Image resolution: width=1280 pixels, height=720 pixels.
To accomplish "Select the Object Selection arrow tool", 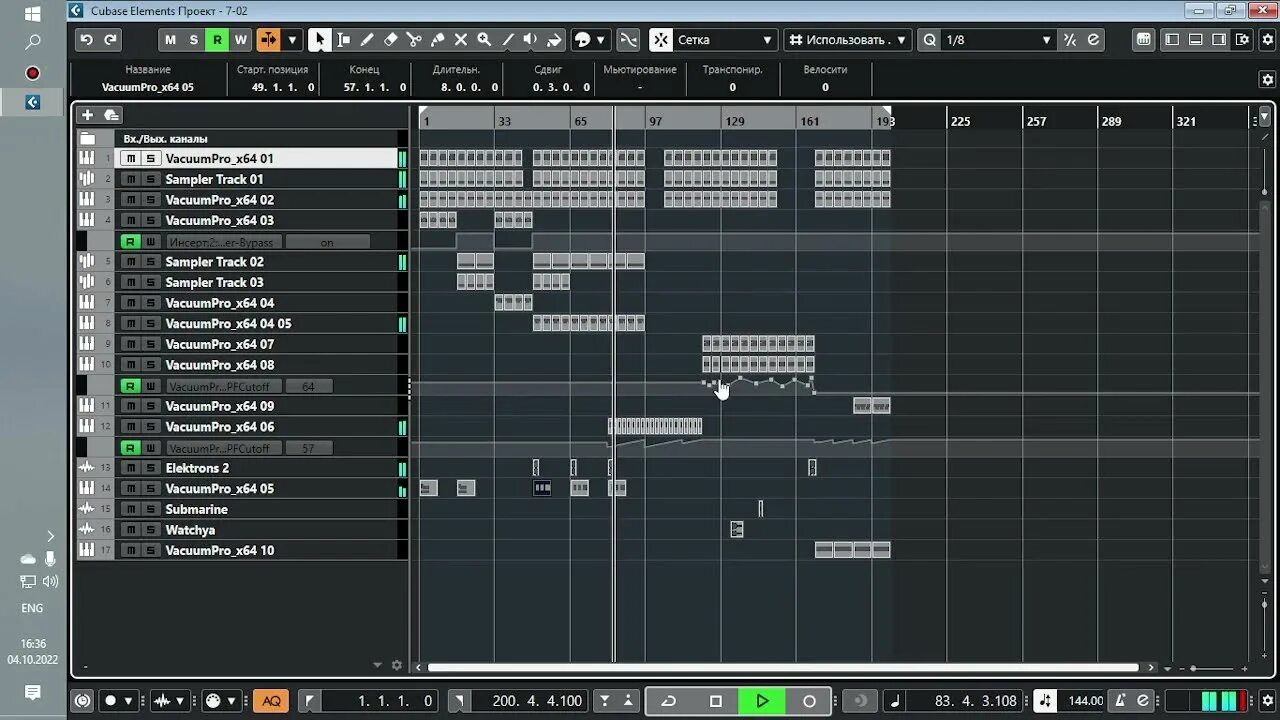I will (319, 40).
